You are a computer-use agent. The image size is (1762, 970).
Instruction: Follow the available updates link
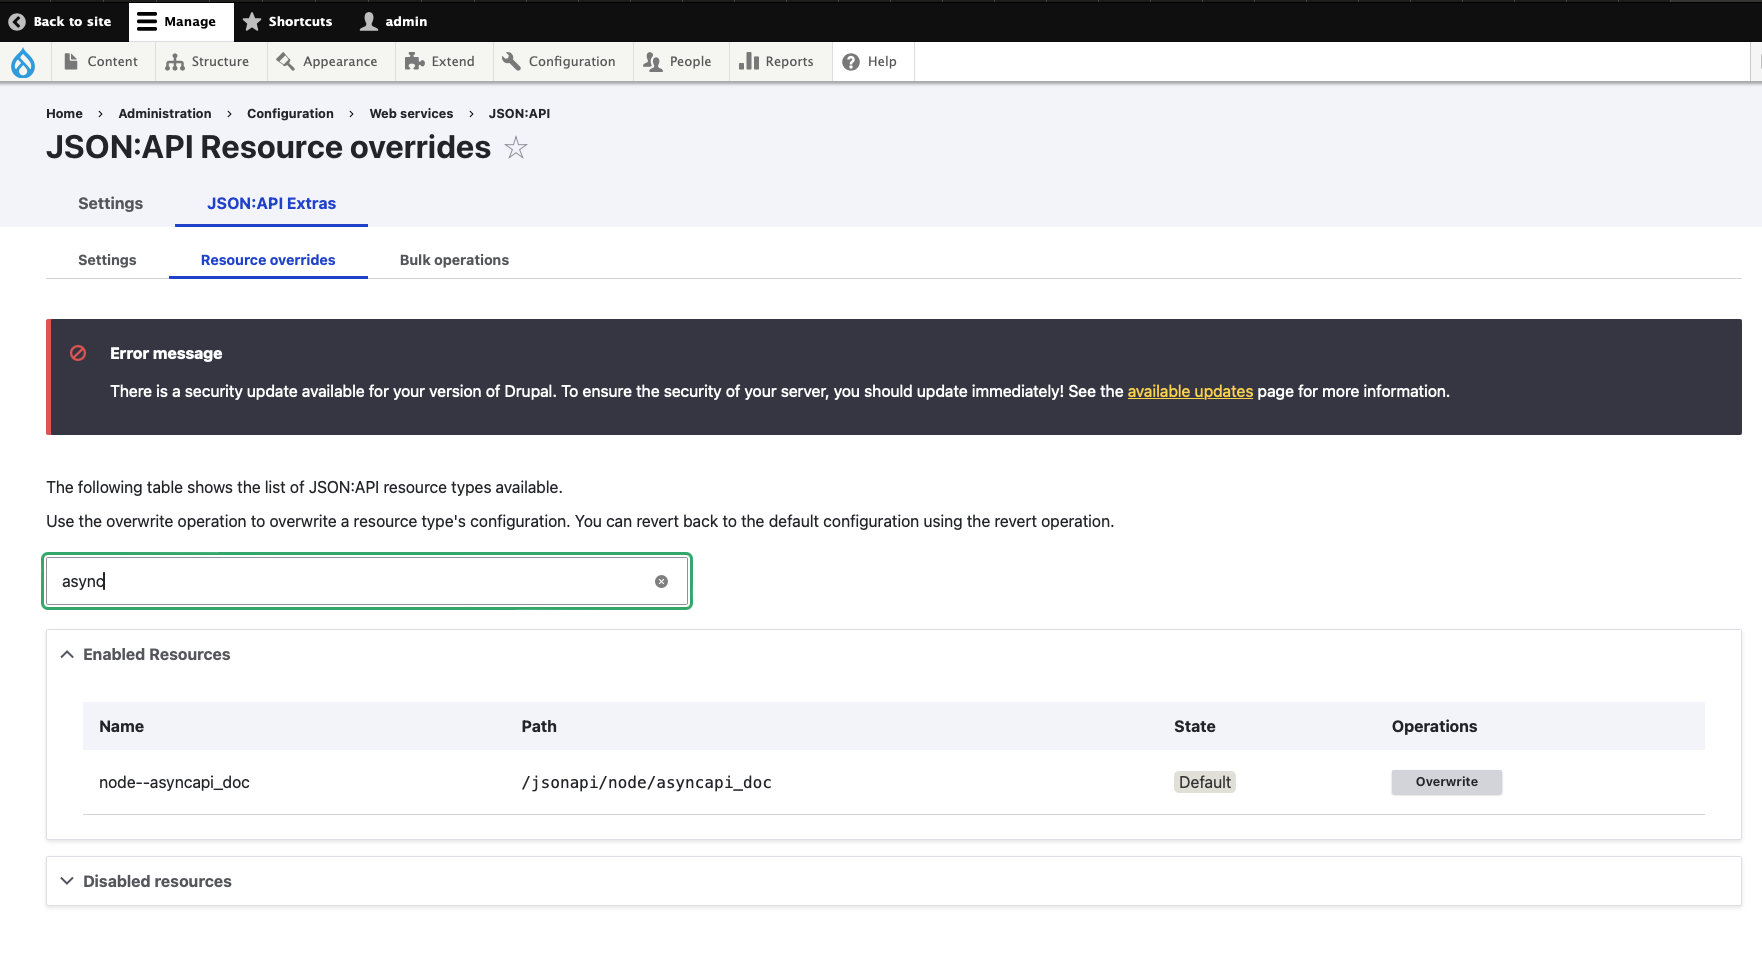click(1190, 391)
